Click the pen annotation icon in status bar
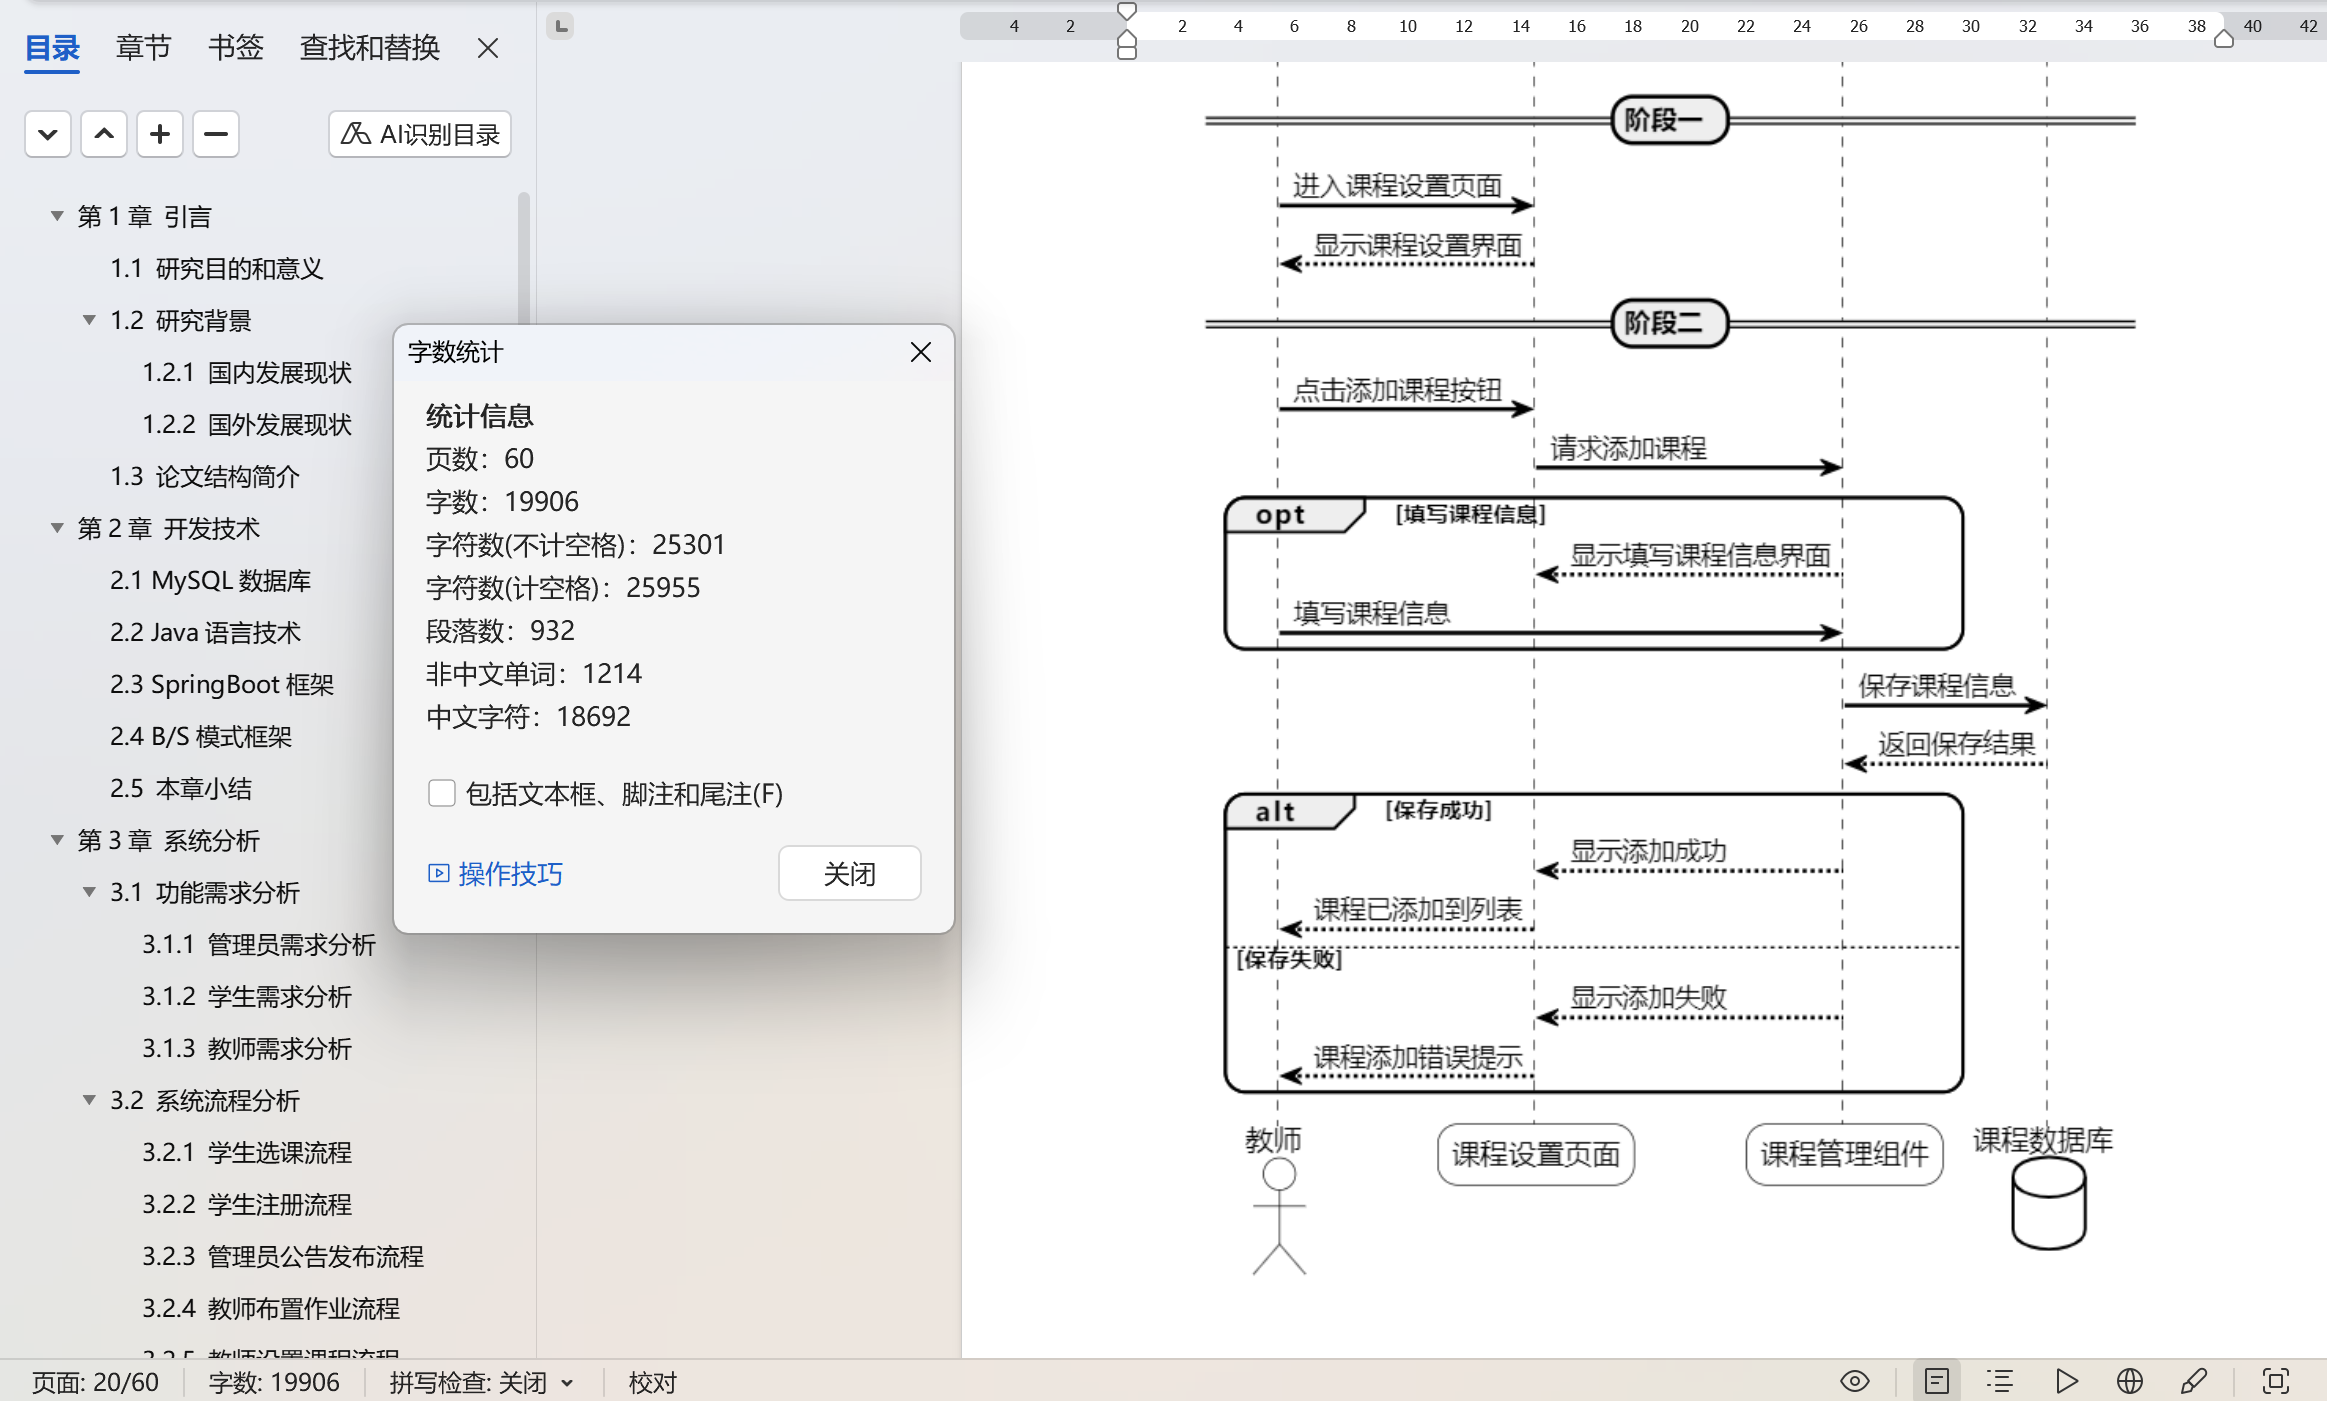Viewport: 2327px width, 1401px height. 2193,1381
